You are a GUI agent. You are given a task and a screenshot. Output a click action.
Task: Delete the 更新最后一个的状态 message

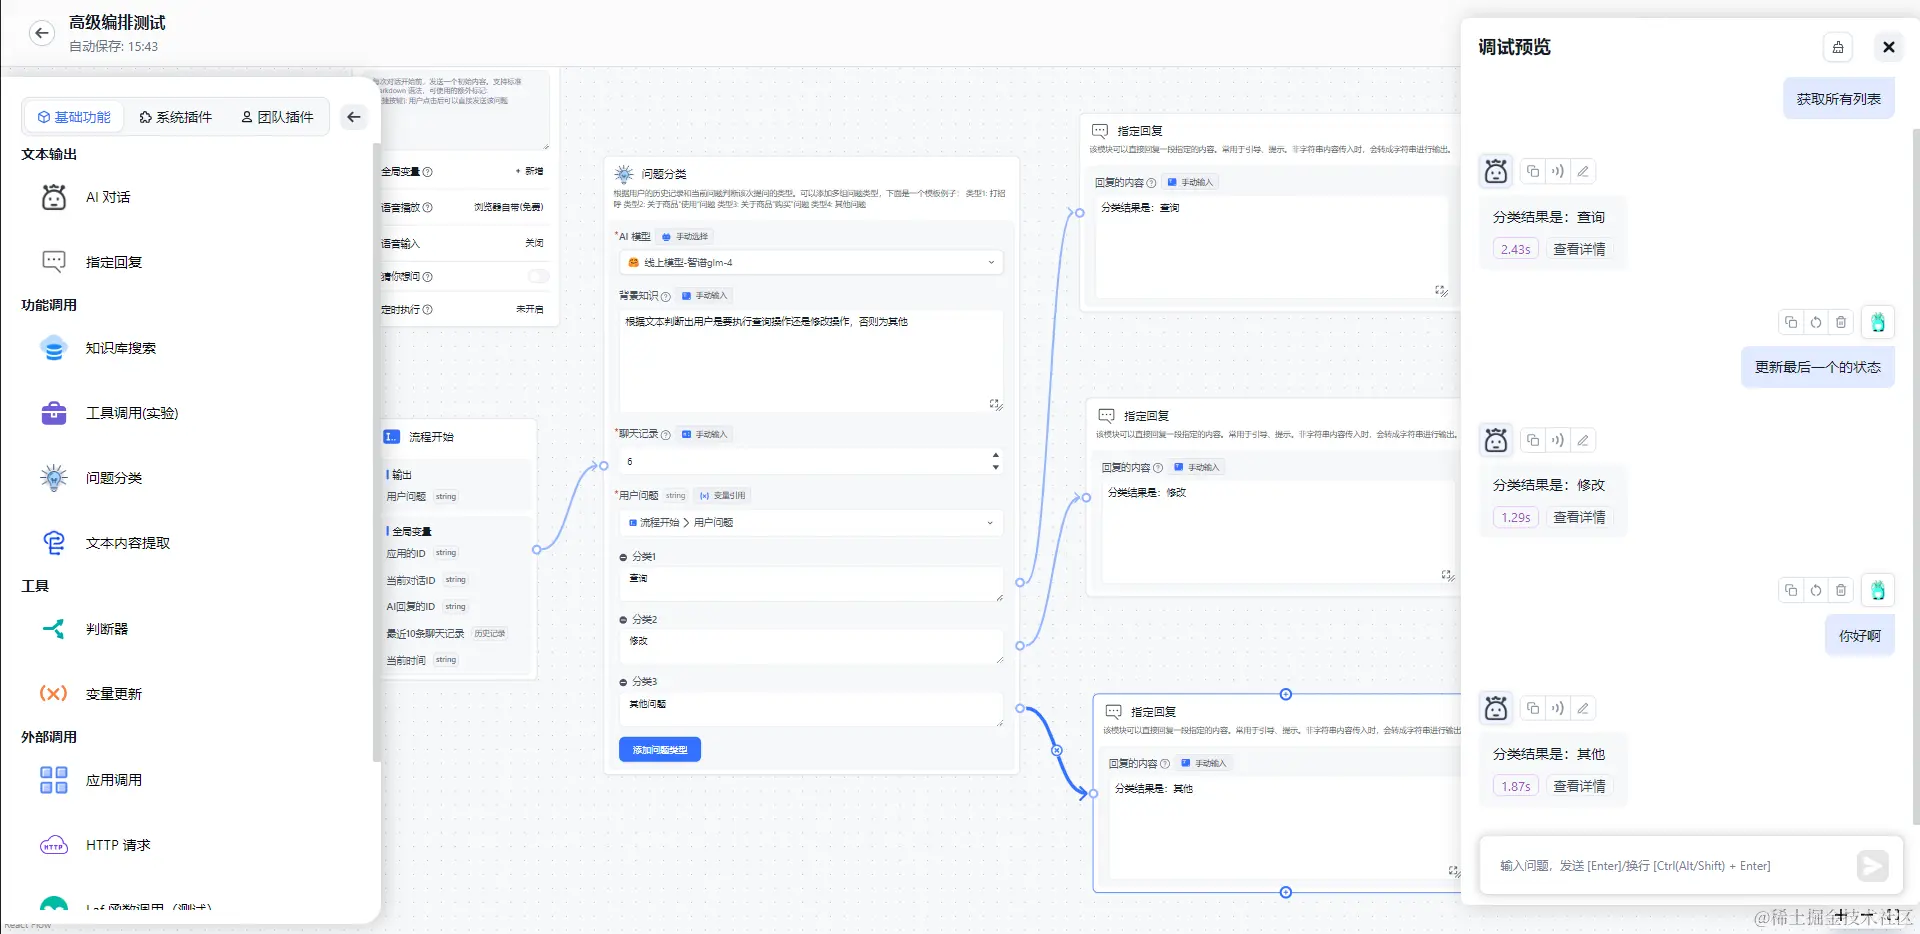pos(1841,322)
